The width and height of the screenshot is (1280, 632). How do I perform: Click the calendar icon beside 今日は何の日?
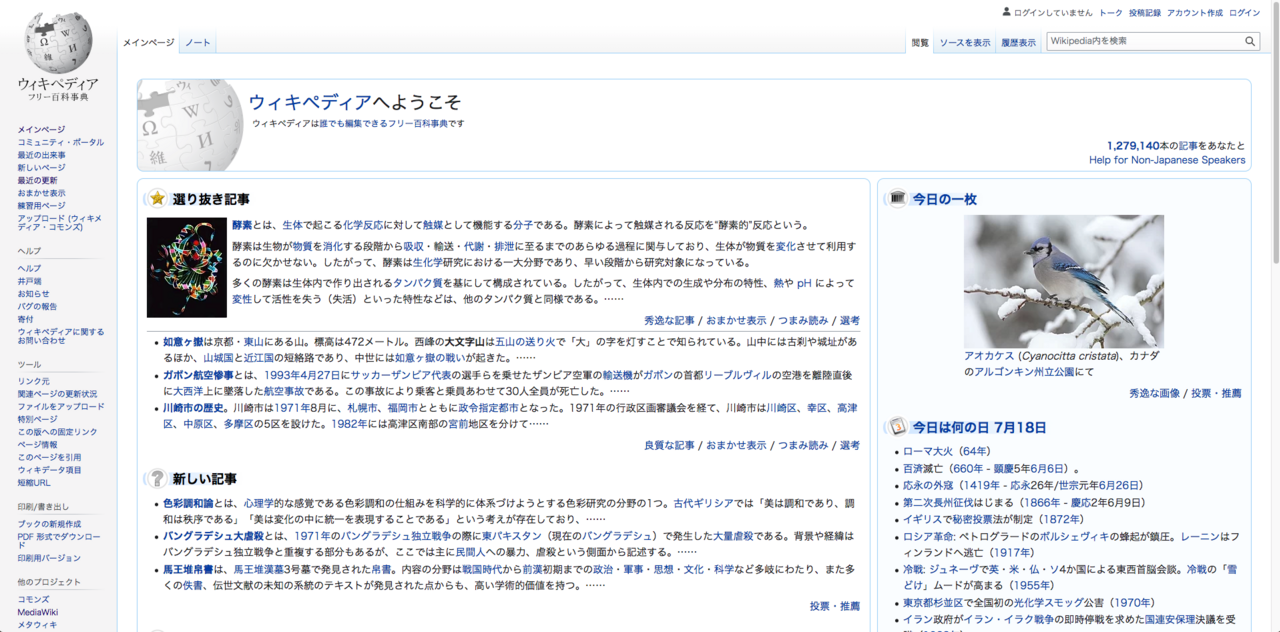(x=897, y=427)
